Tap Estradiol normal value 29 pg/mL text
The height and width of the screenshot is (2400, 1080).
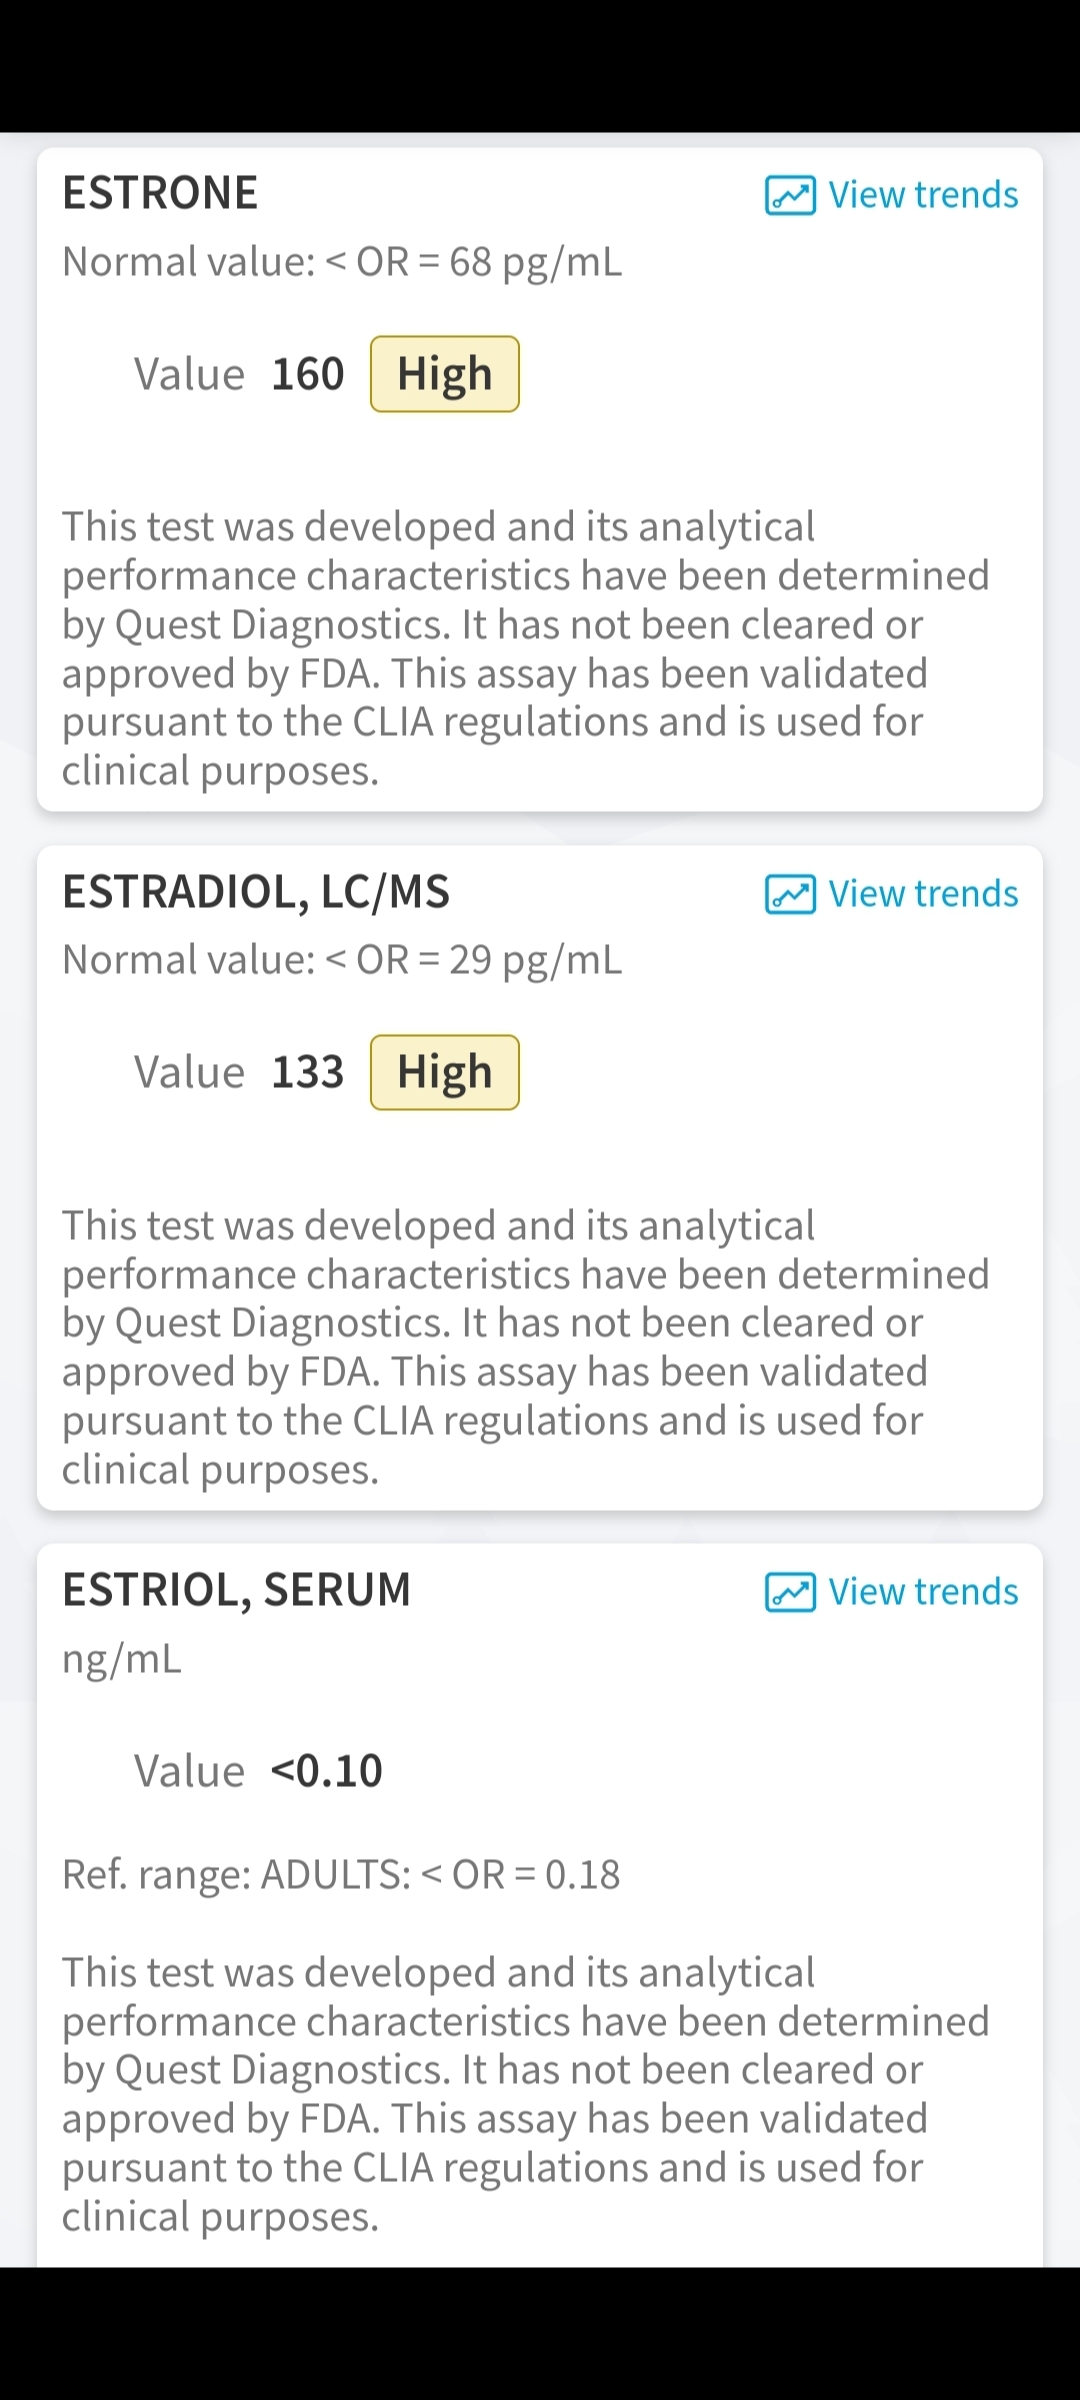pyautogui.click(x=342, y=960)
